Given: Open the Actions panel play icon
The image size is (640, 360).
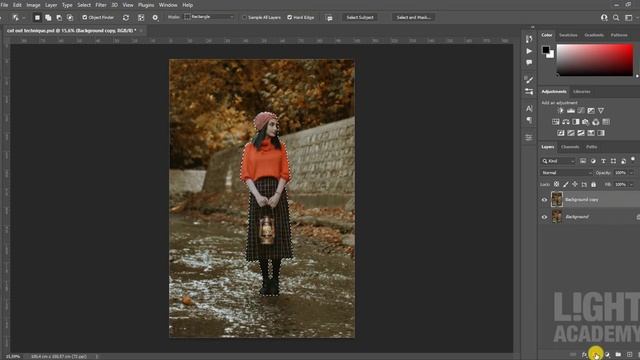Looking at the screenshot, I should pos(529,51).
